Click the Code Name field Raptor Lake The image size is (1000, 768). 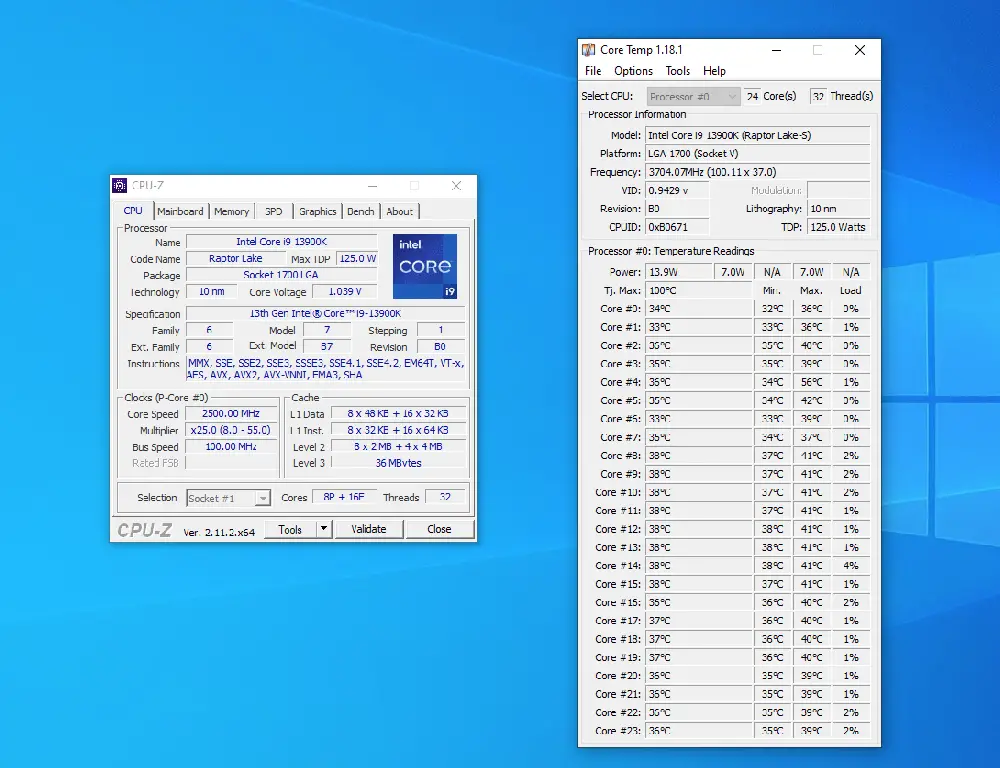(236, 258)
